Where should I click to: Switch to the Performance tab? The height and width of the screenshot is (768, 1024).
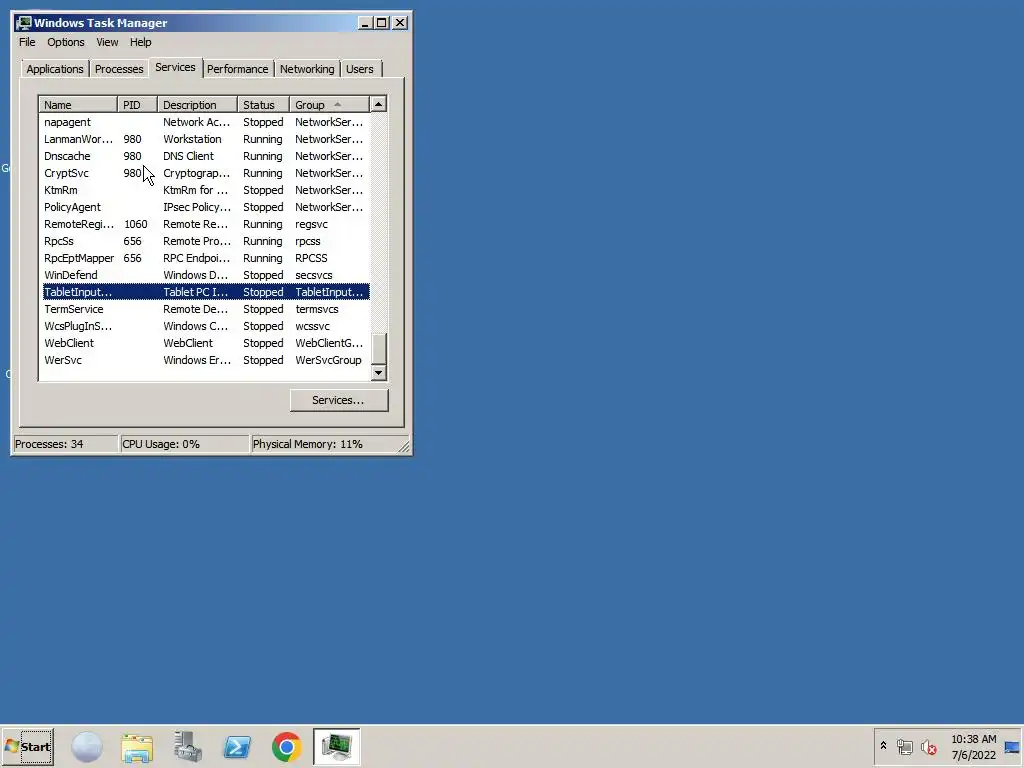pos(238,69)
